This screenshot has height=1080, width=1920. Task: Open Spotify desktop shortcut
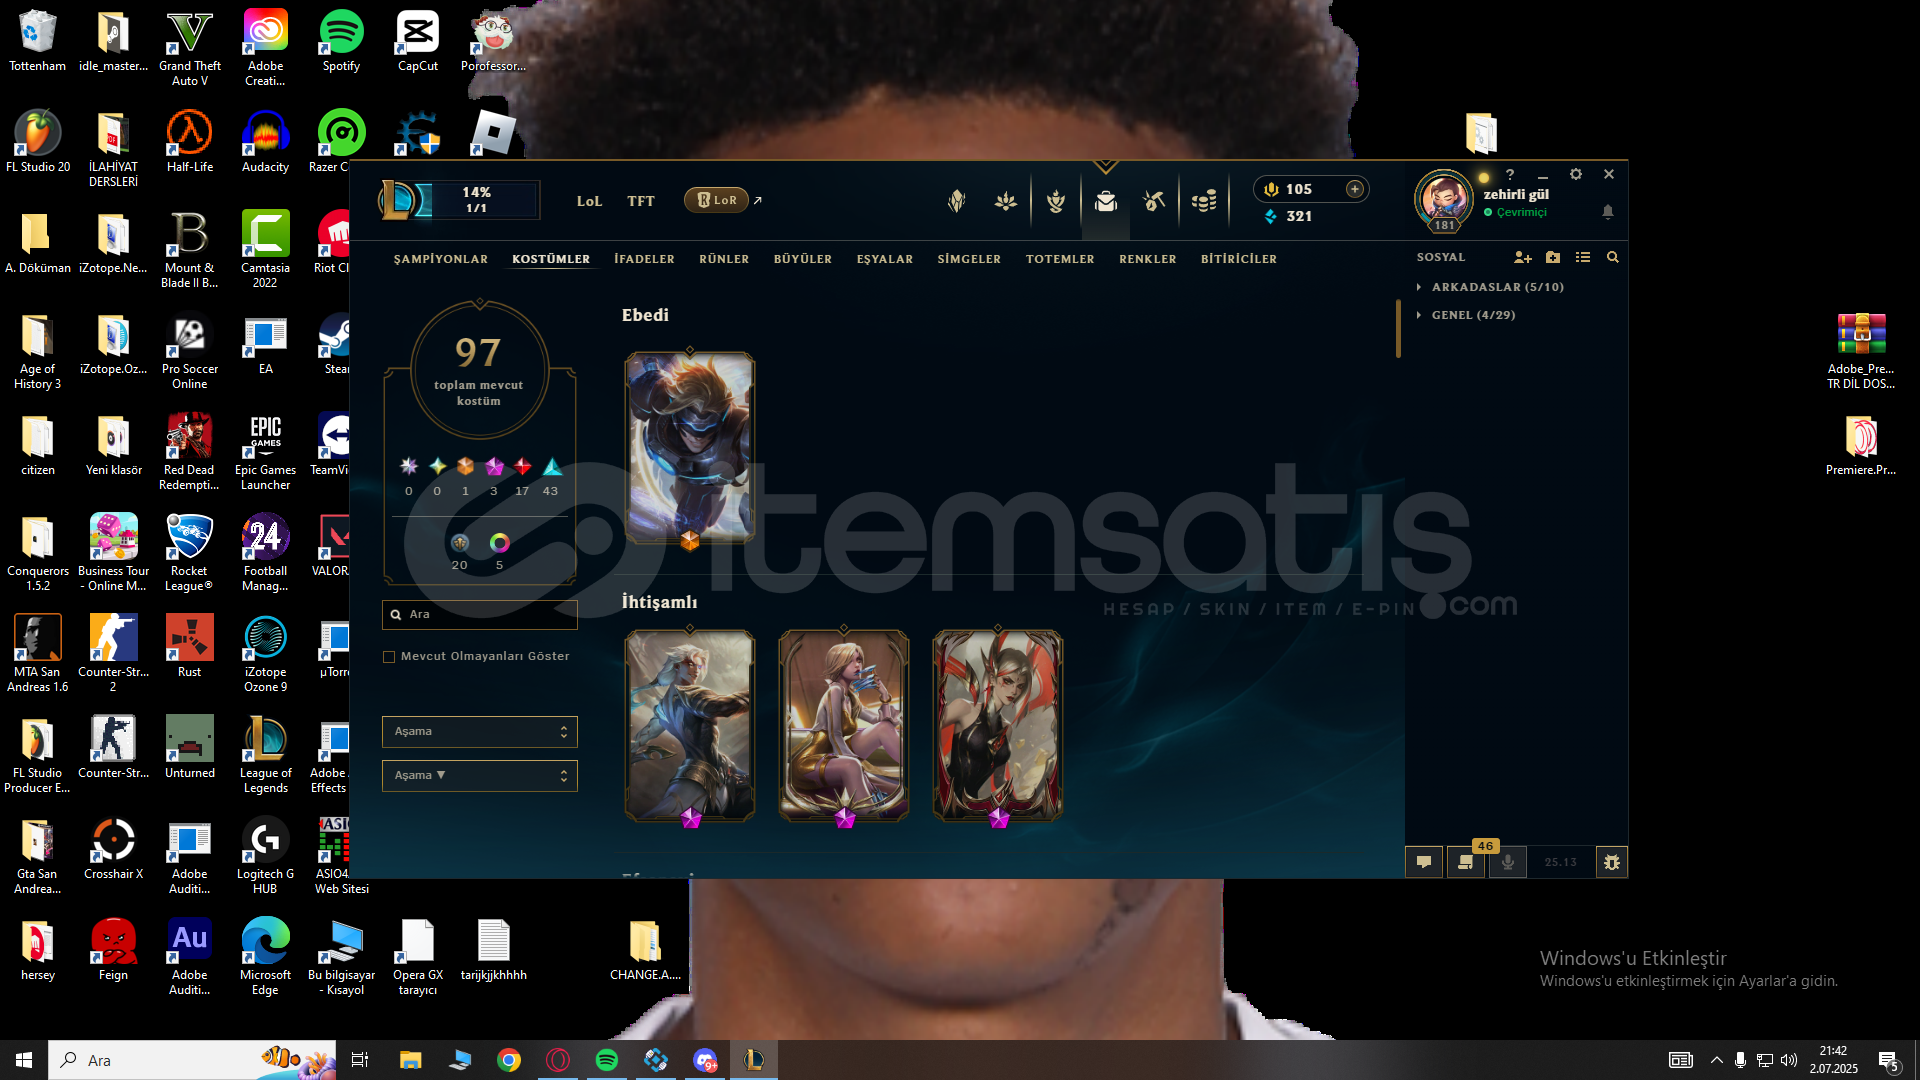tap(341, 42)
